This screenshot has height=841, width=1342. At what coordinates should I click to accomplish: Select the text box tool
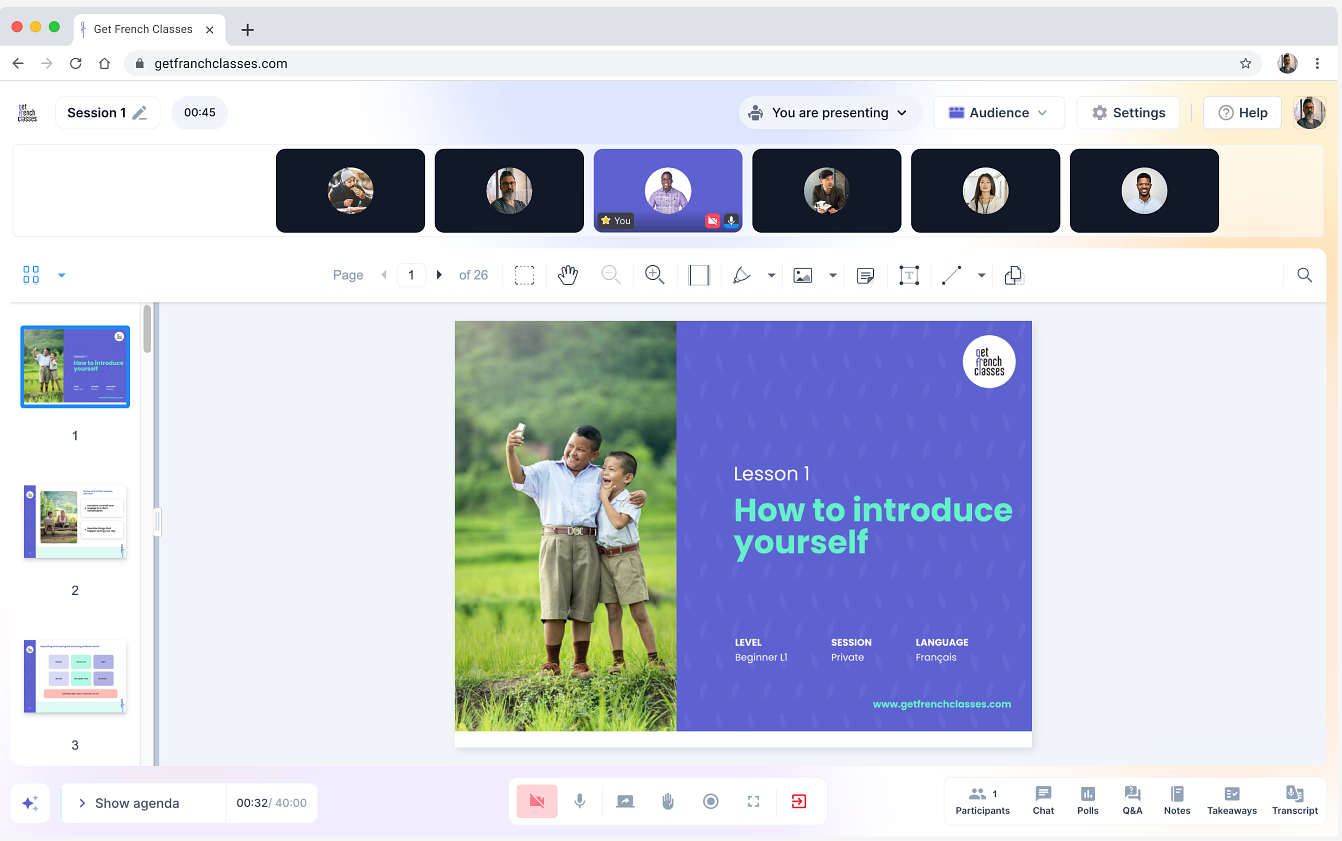pyautogui.click(x=908, y=275)
